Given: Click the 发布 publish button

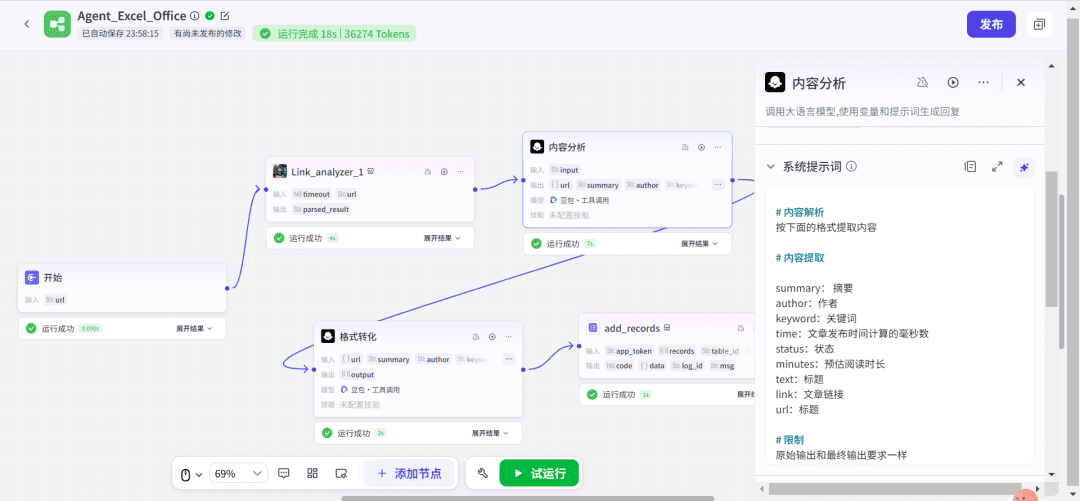Looking at the screenshot, I should 990,24.
